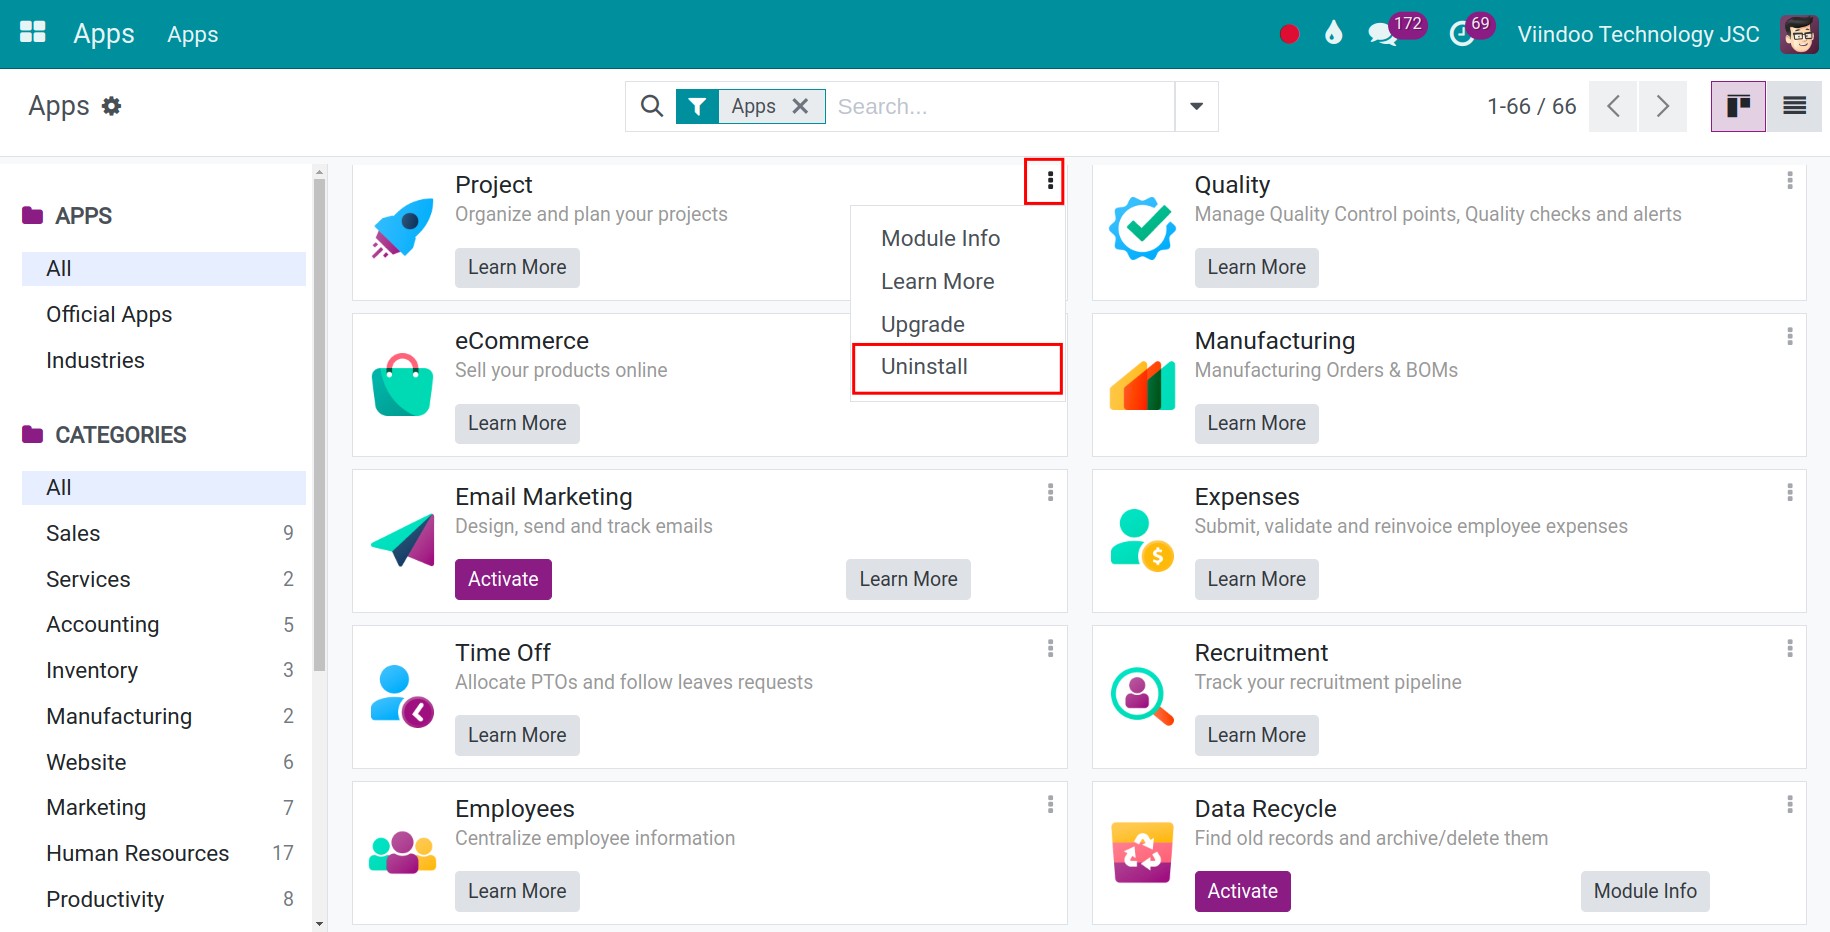Choose Upgrade from the dropdown menu
Viewport: 1830px width, 932px height.
tap(957, 324)
